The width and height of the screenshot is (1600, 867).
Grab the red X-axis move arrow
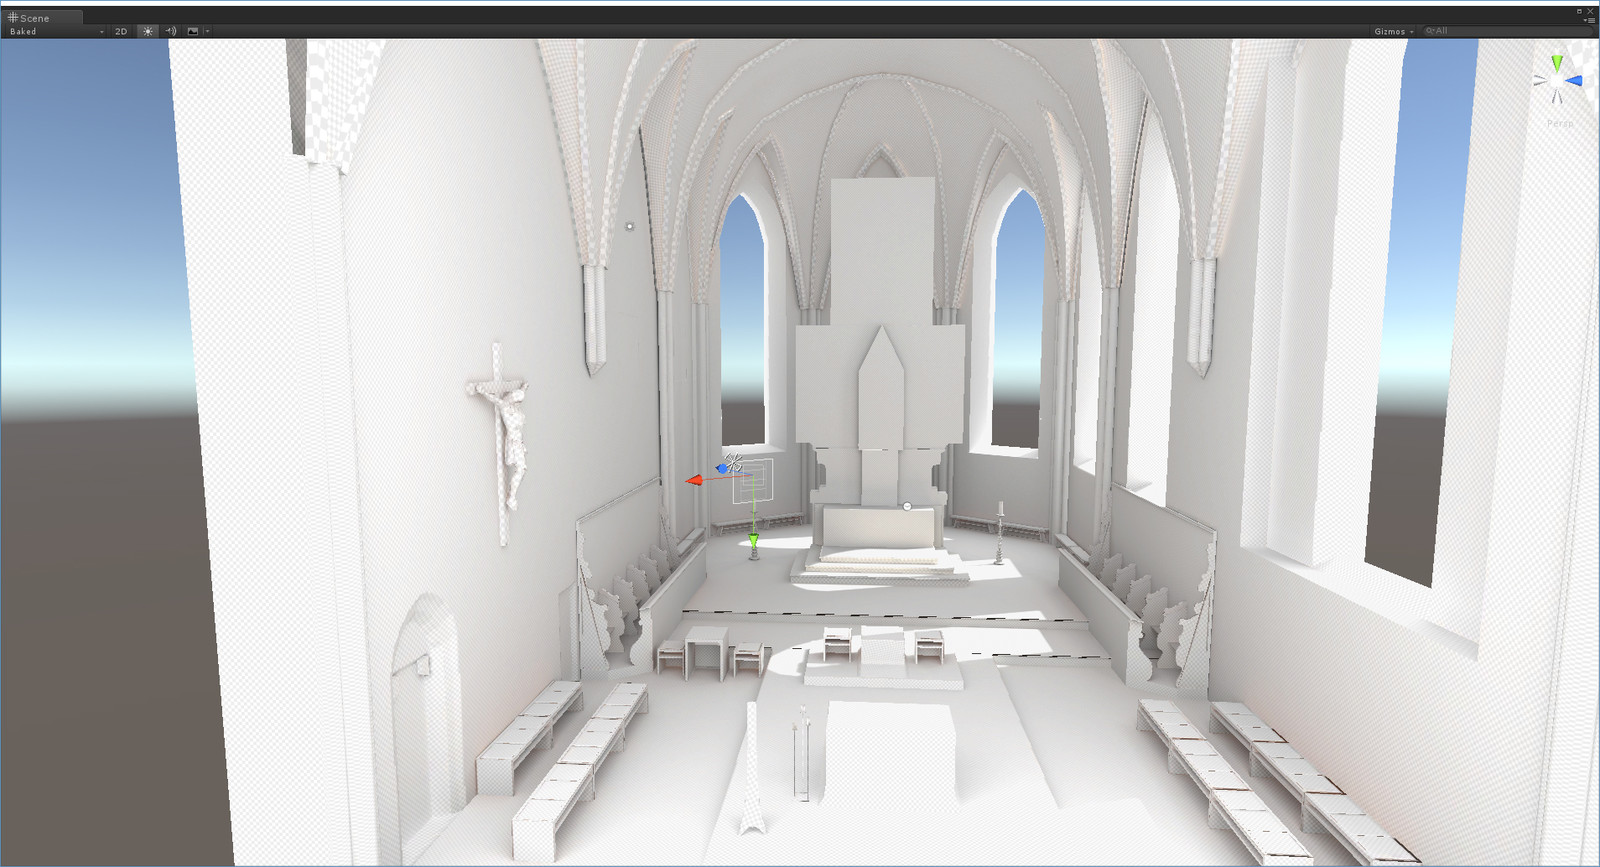[693, 481]
